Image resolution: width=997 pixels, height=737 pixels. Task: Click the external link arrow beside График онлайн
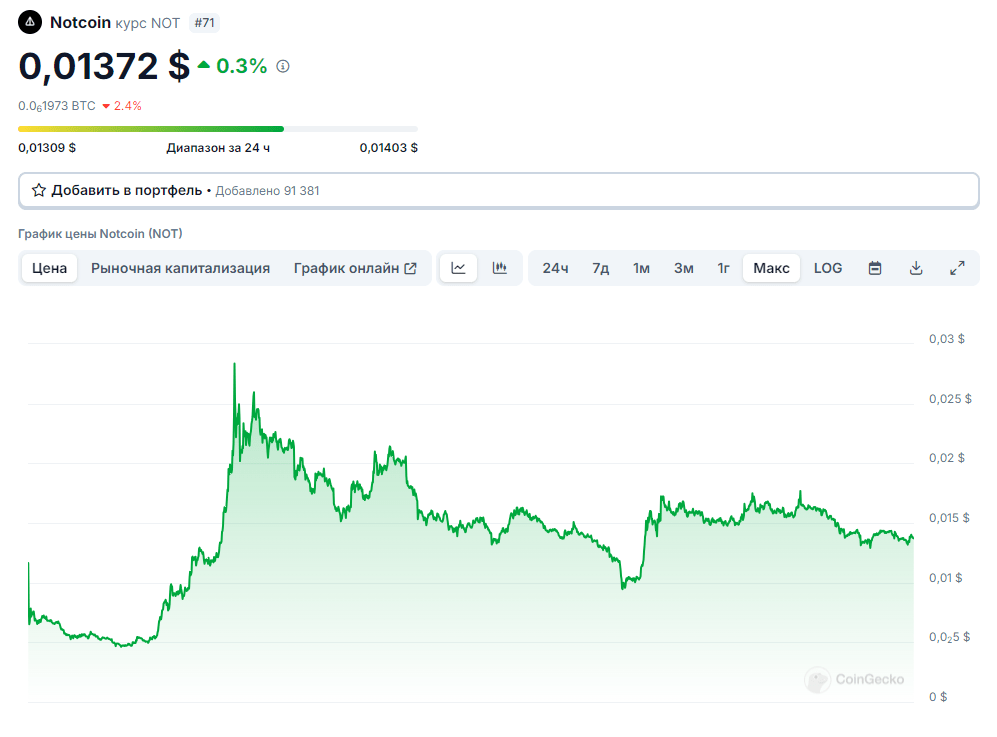411,268
